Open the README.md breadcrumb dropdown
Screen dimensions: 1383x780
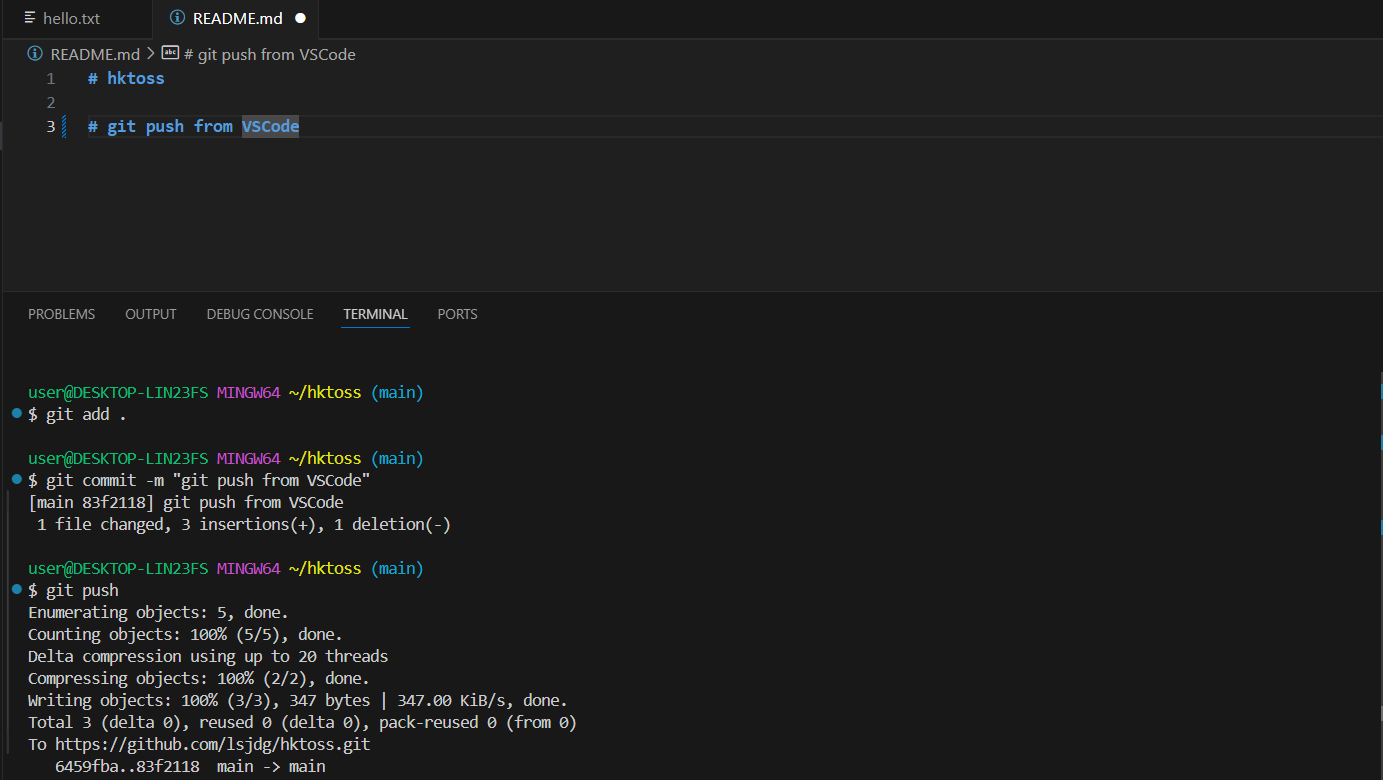coord(95,54)
